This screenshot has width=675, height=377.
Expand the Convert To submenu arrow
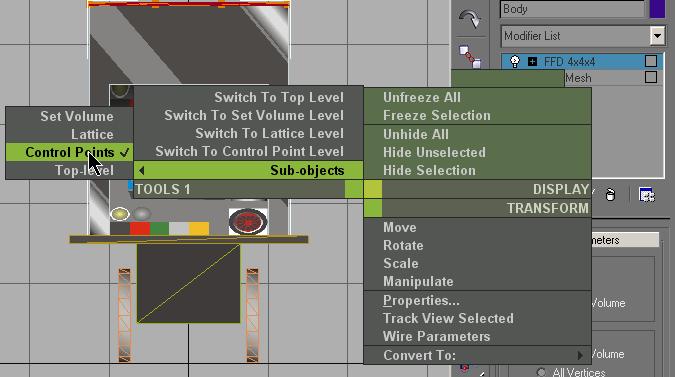[580, 355]
